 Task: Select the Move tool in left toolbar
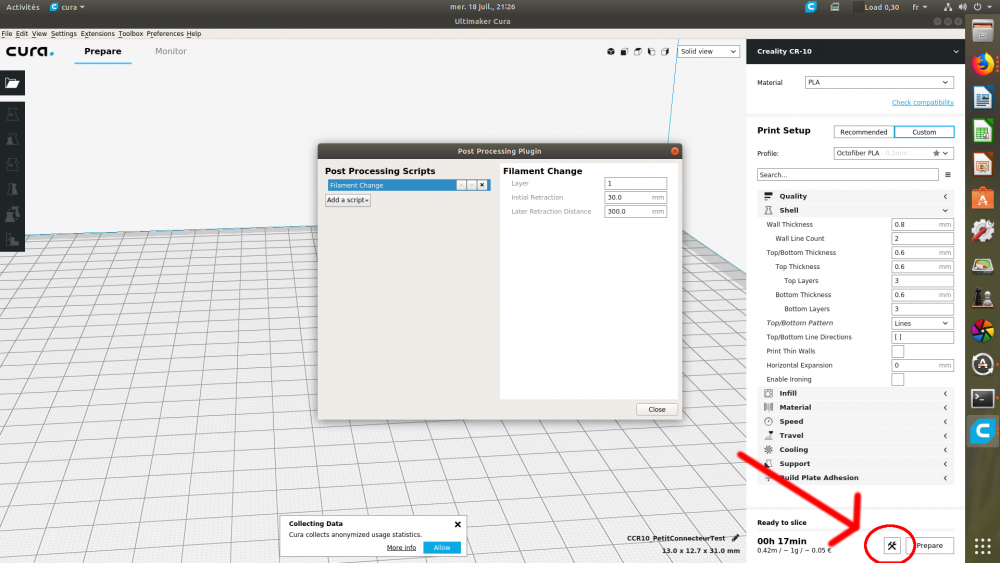pyautogui.click(x=12, y=114)
